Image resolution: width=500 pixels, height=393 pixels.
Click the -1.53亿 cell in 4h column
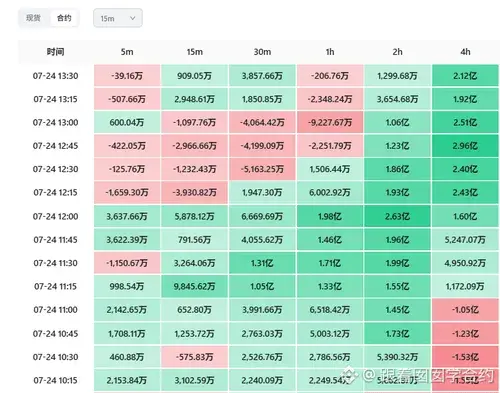(x=465, y=357)
